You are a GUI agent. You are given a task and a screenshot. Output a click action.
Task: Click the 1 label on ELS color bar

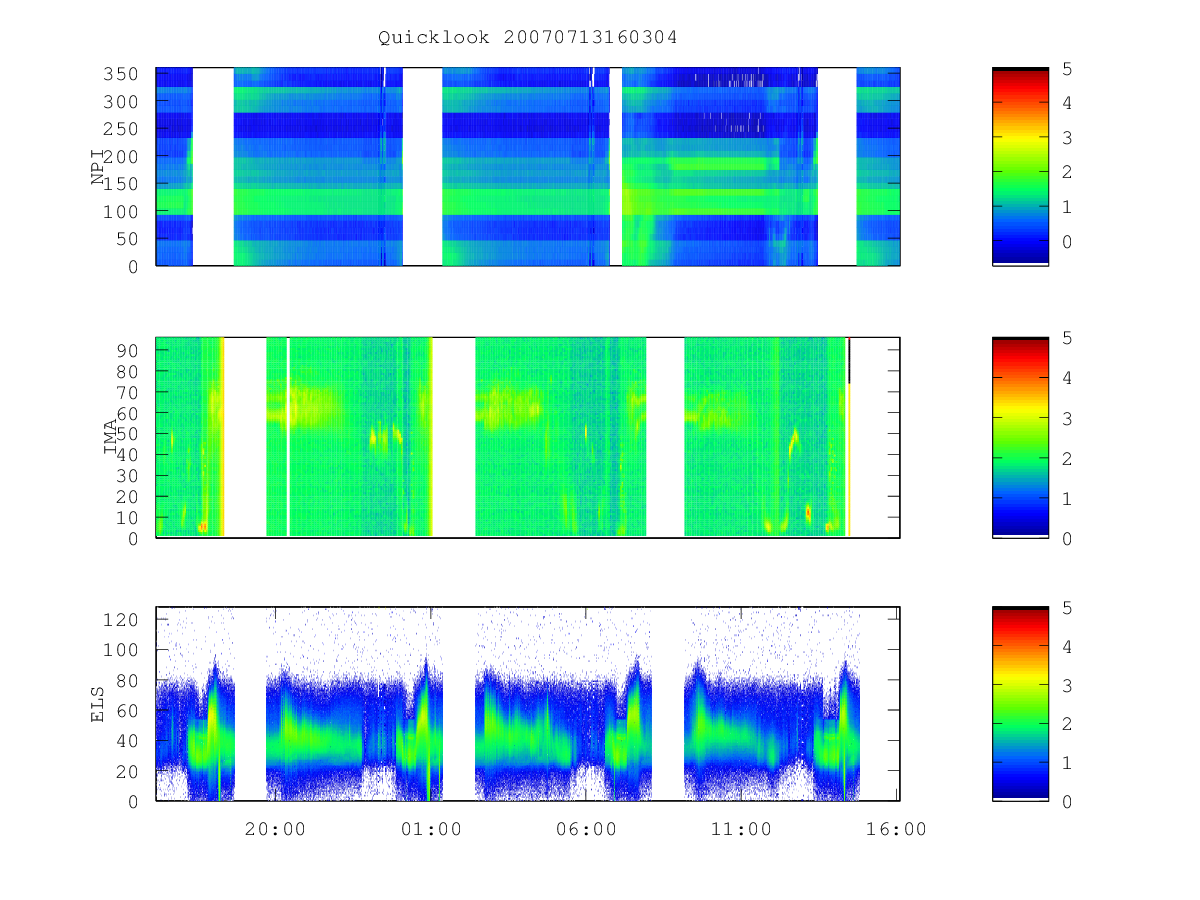point(1067,763)
